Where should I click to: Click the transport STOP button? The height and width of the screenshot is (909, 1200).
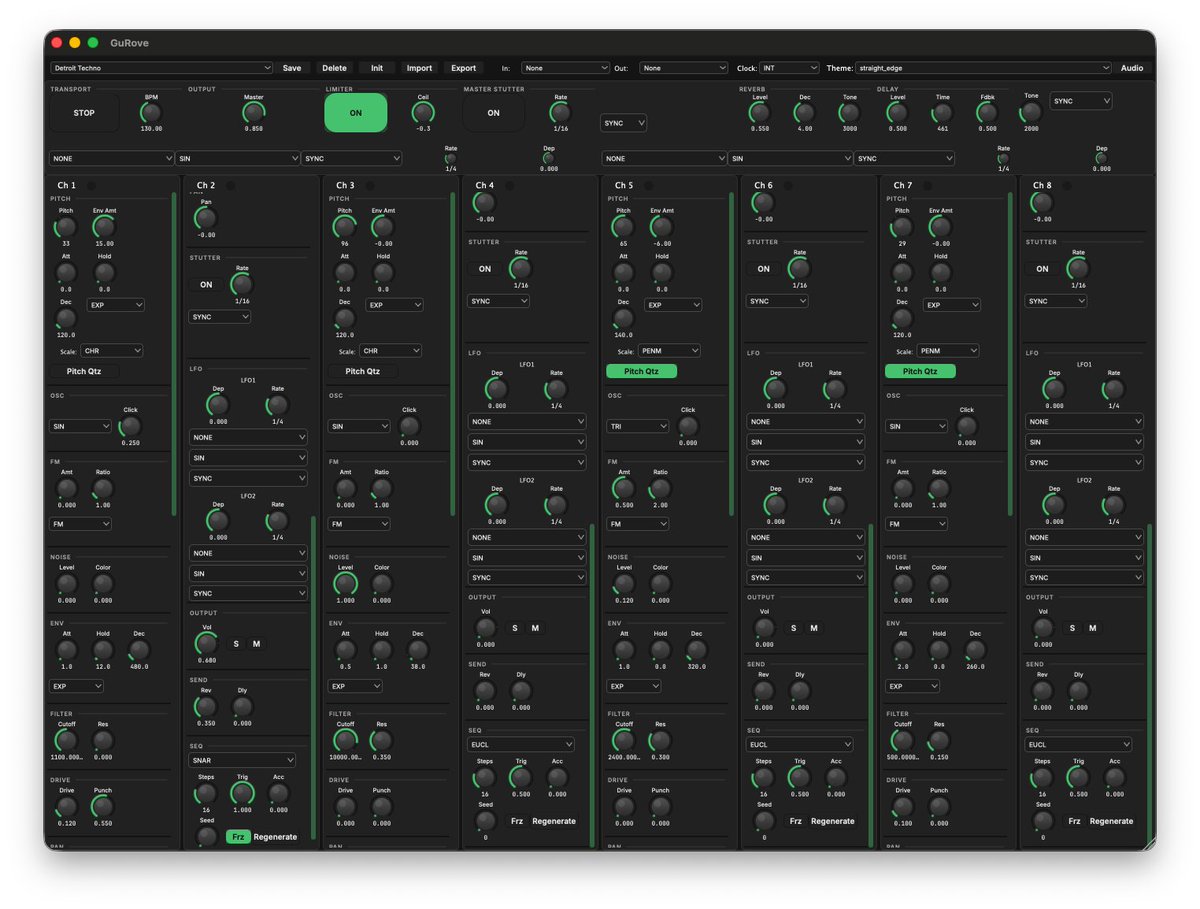[x=84, y=113]
